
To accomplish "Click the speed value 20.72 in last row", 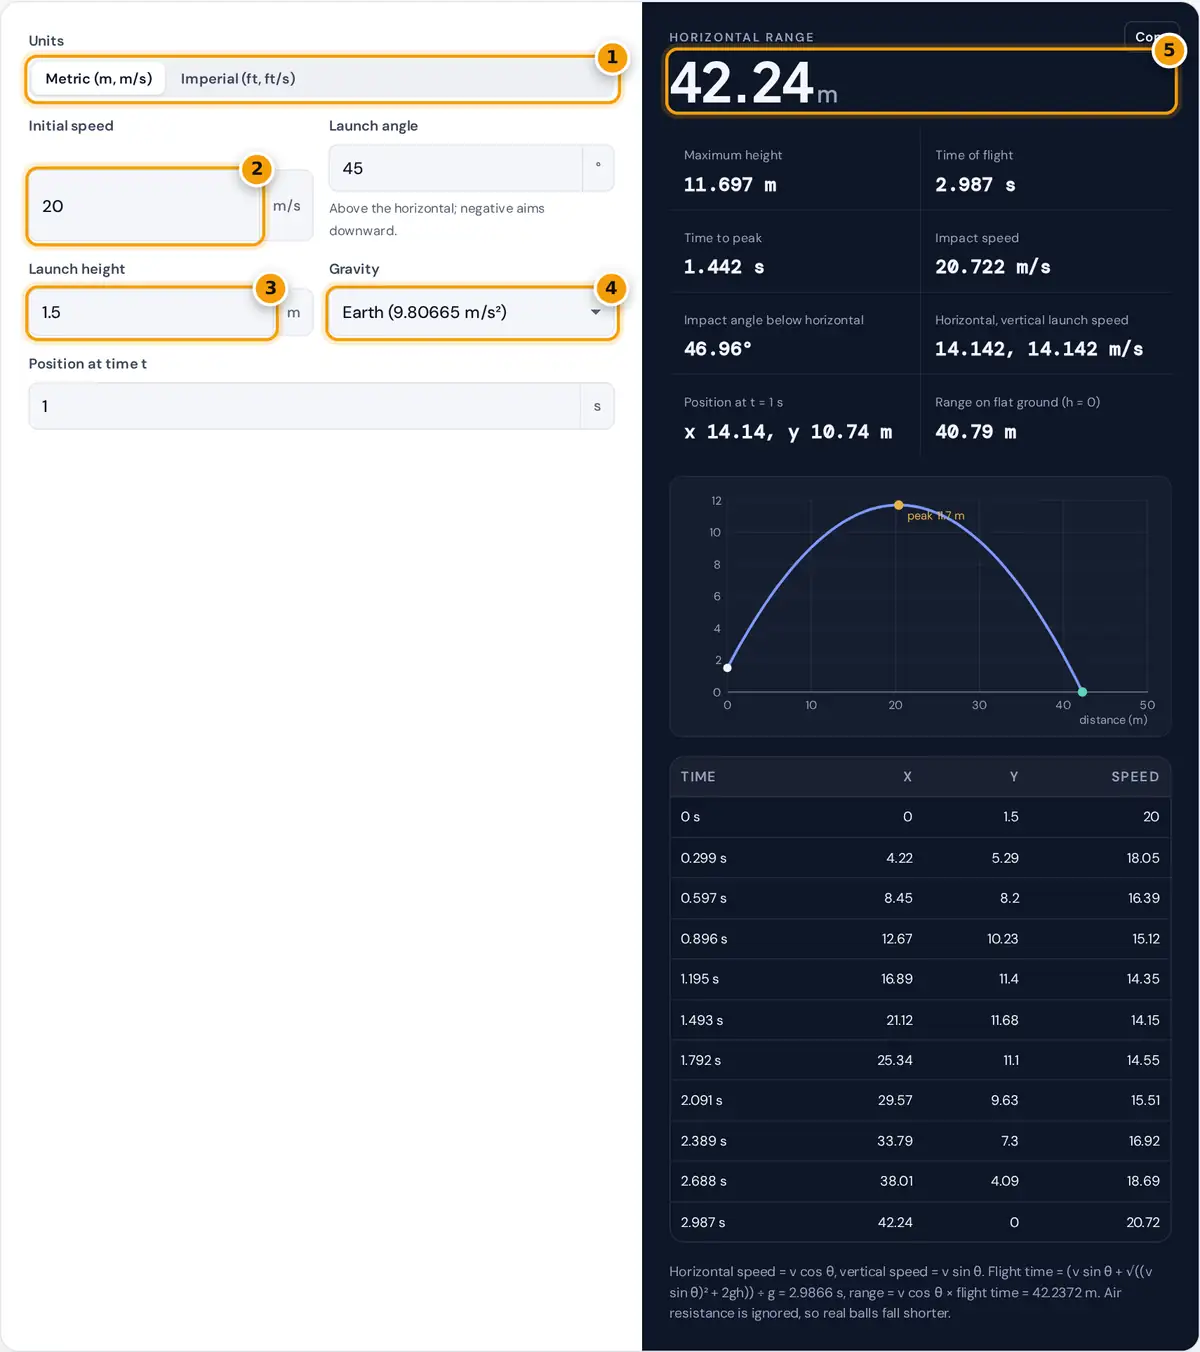I will (1143, 1222).
